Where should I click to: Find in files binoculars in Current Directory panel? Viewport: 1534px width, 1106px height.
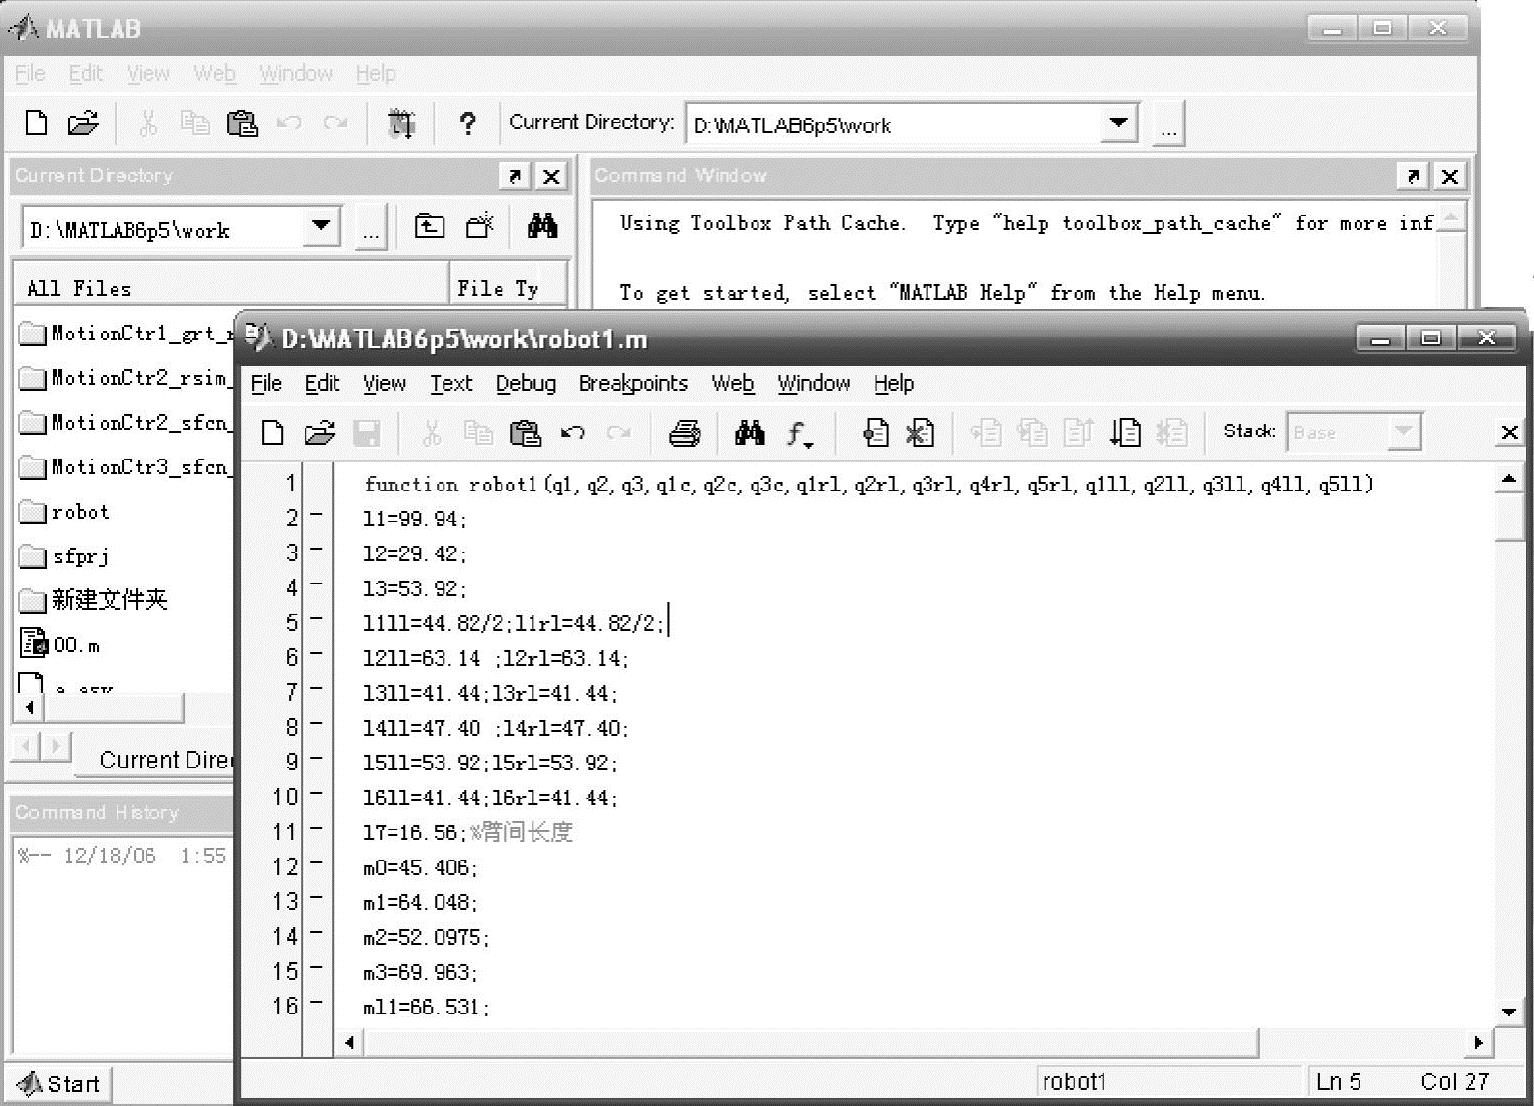(542, 226)
